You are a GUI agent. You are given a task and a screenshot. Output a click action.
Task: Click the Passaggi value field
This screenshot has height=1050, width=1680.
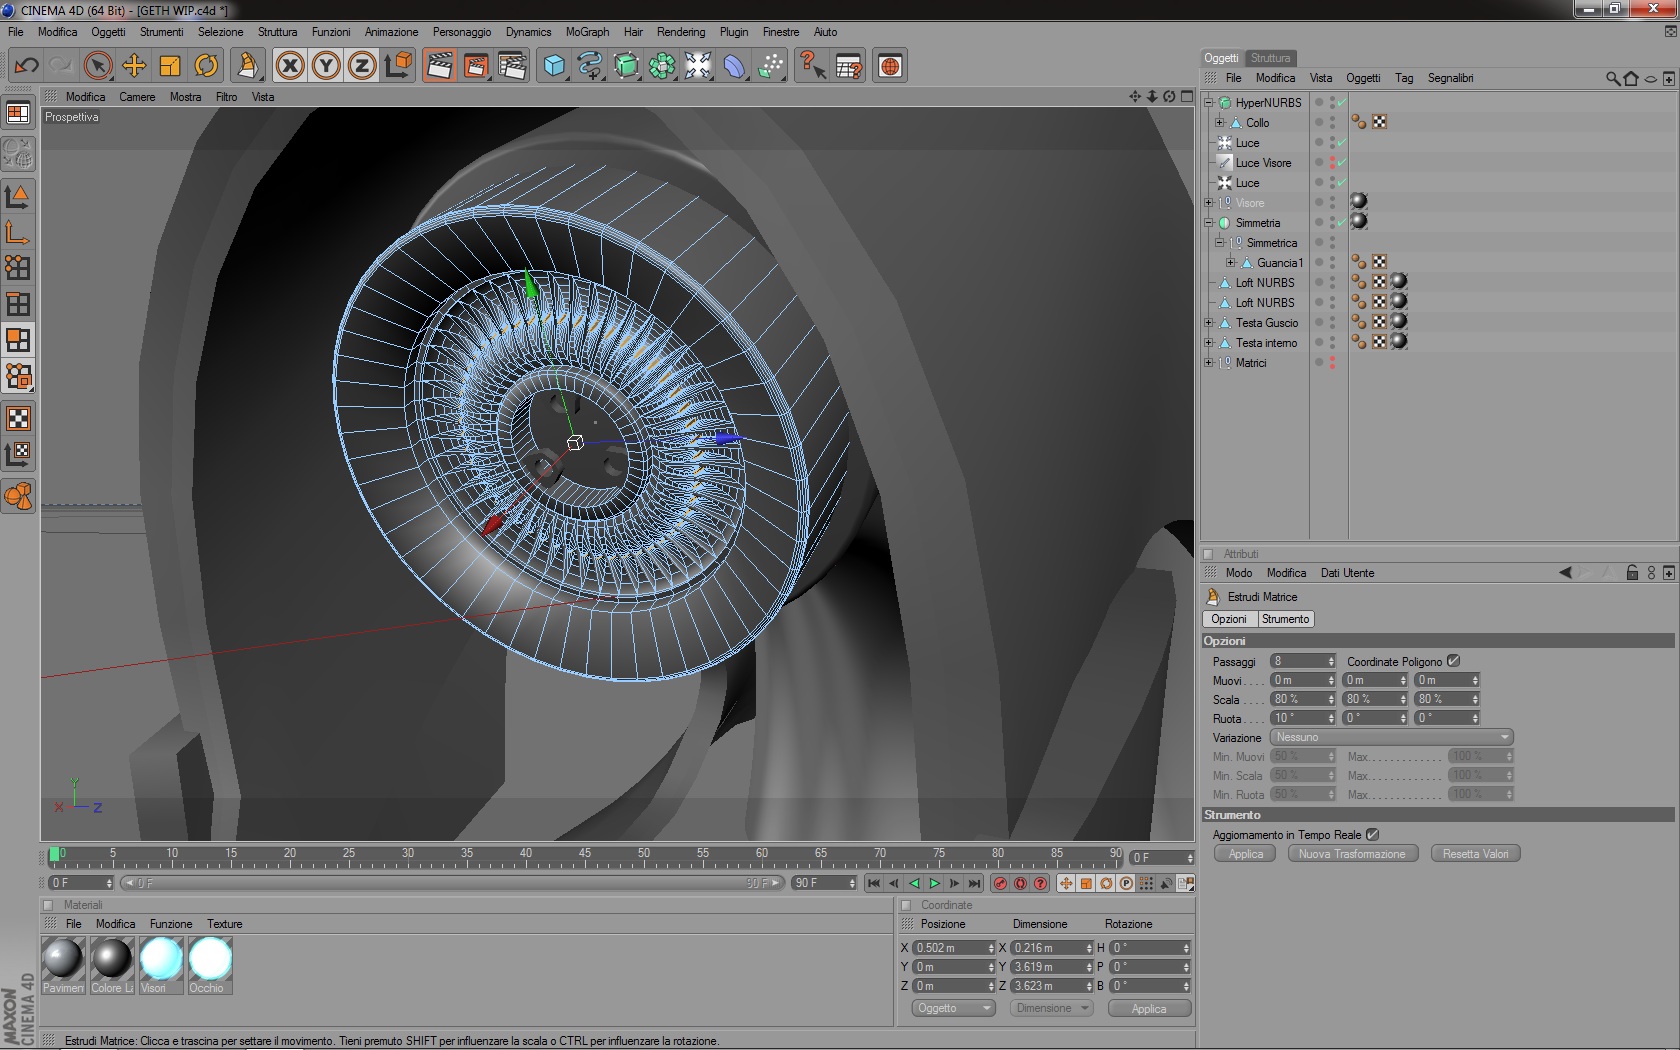[1298, 661]
